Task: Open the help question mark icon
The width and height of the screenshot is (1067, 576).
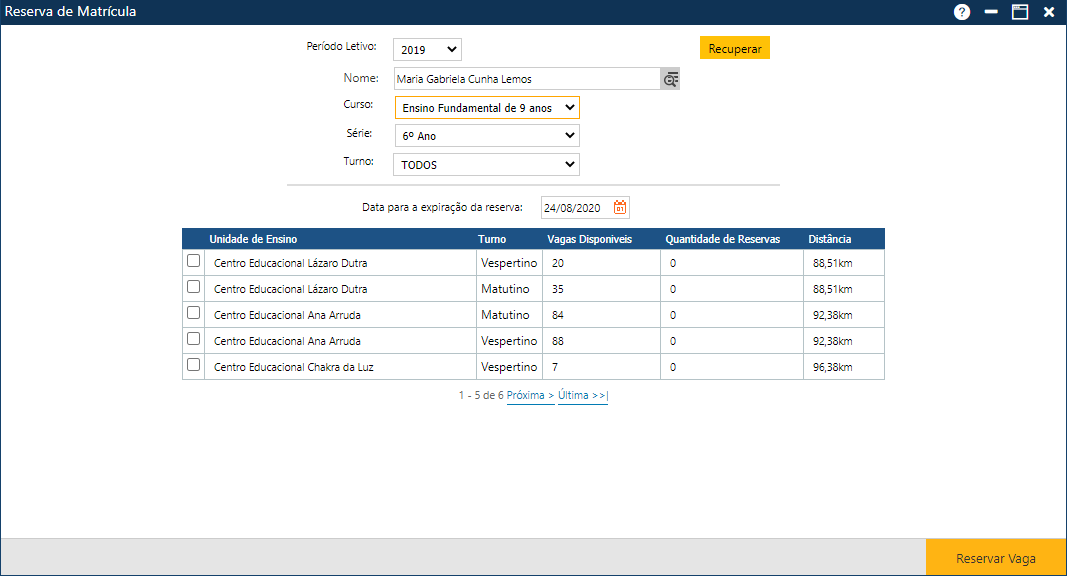Action: (x=962, y=12)
